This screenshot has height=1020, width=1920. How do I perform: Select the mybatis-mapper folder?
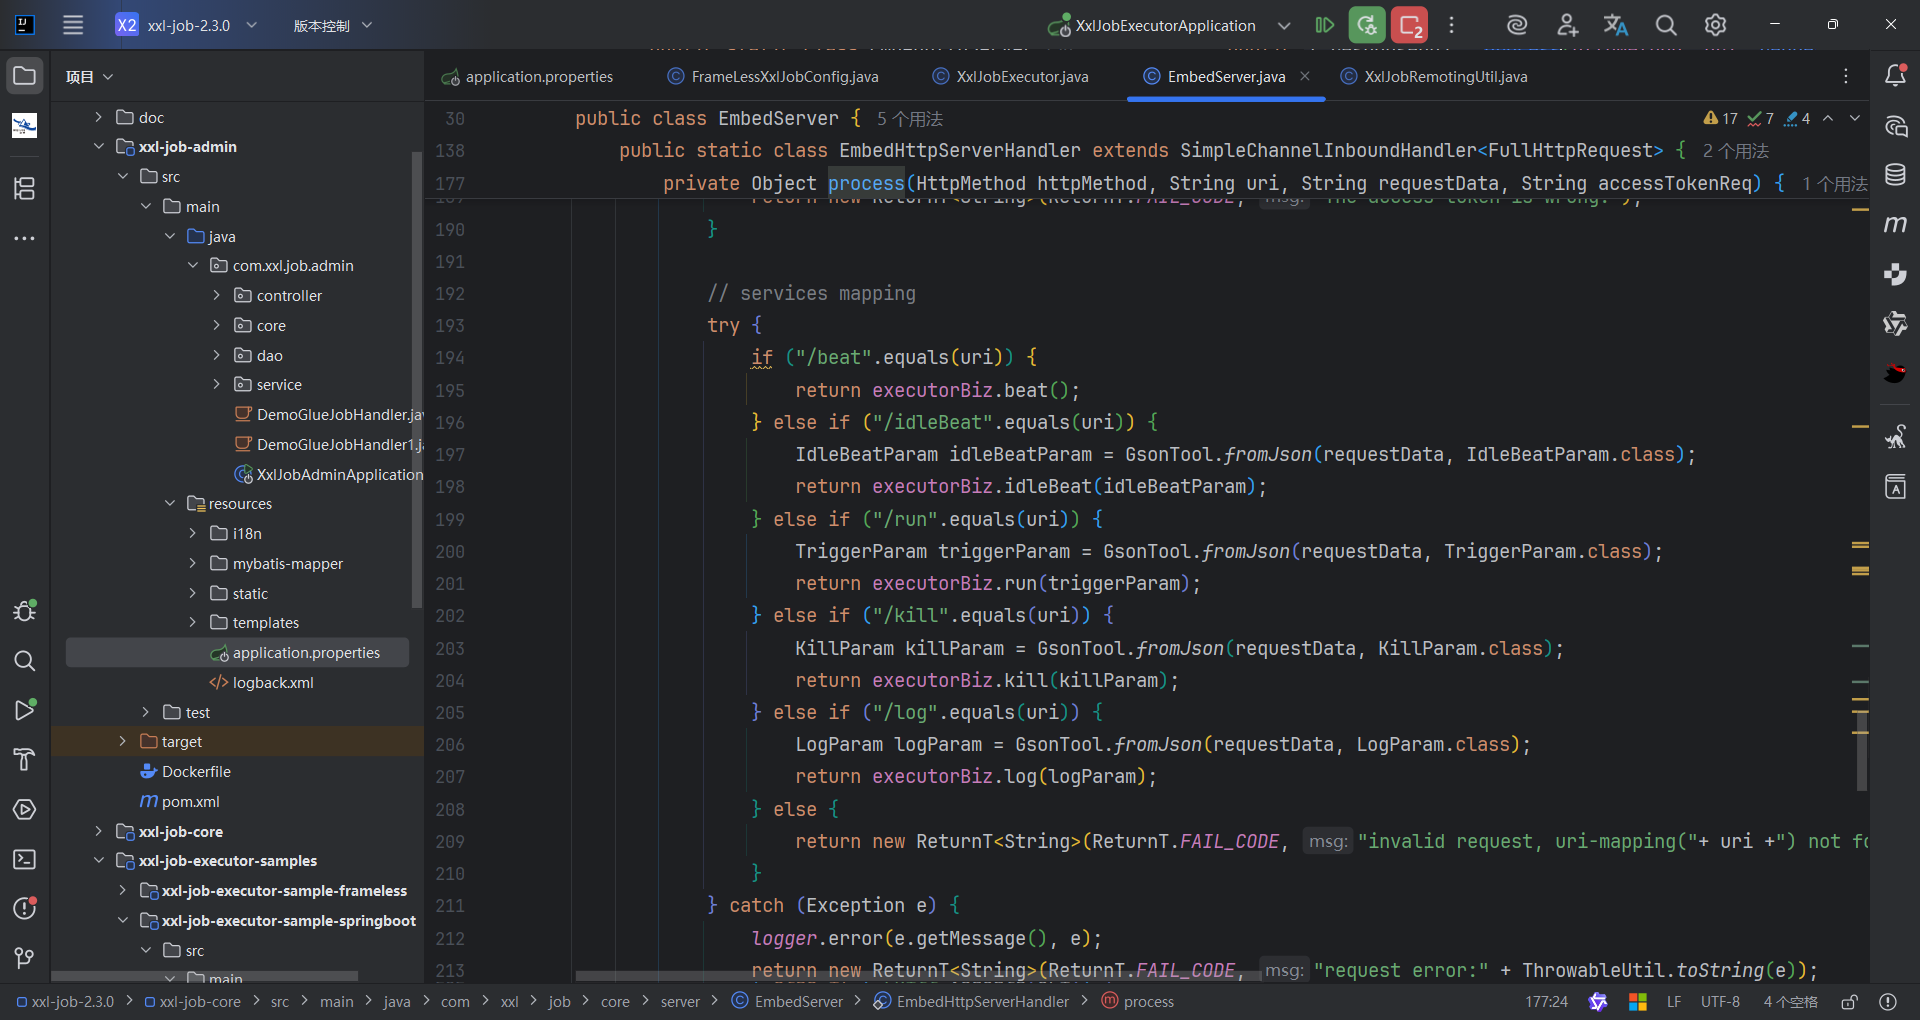[277, 564]
